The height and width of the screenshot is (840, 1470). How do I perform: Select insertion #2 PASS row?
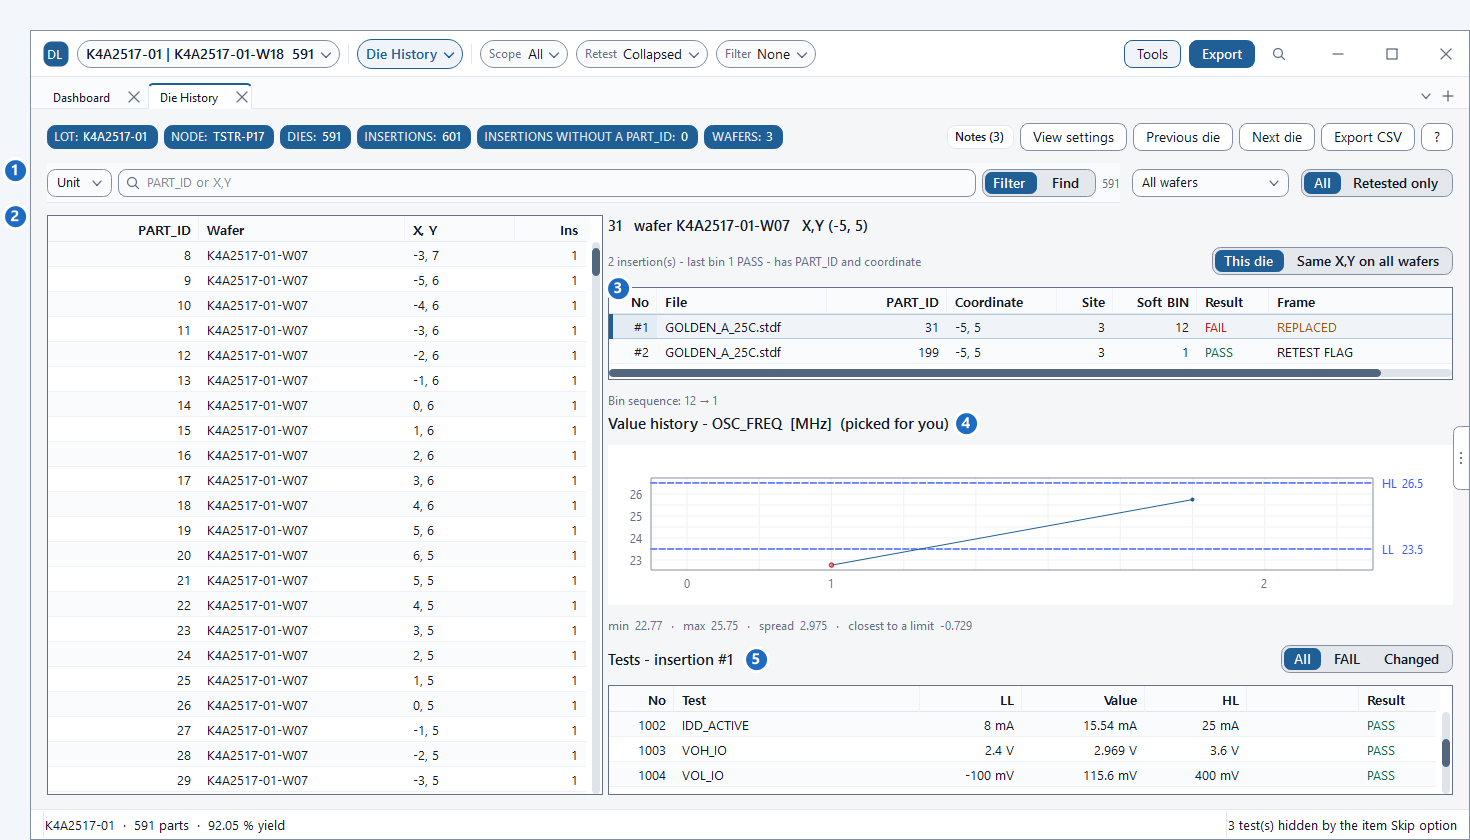pyautogui.click(x=1030, y=352)
